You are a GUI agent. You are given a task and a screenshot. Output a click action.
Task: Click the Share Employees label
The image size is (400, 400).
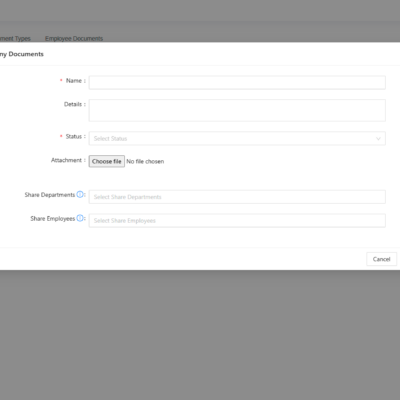pos(53,218)
